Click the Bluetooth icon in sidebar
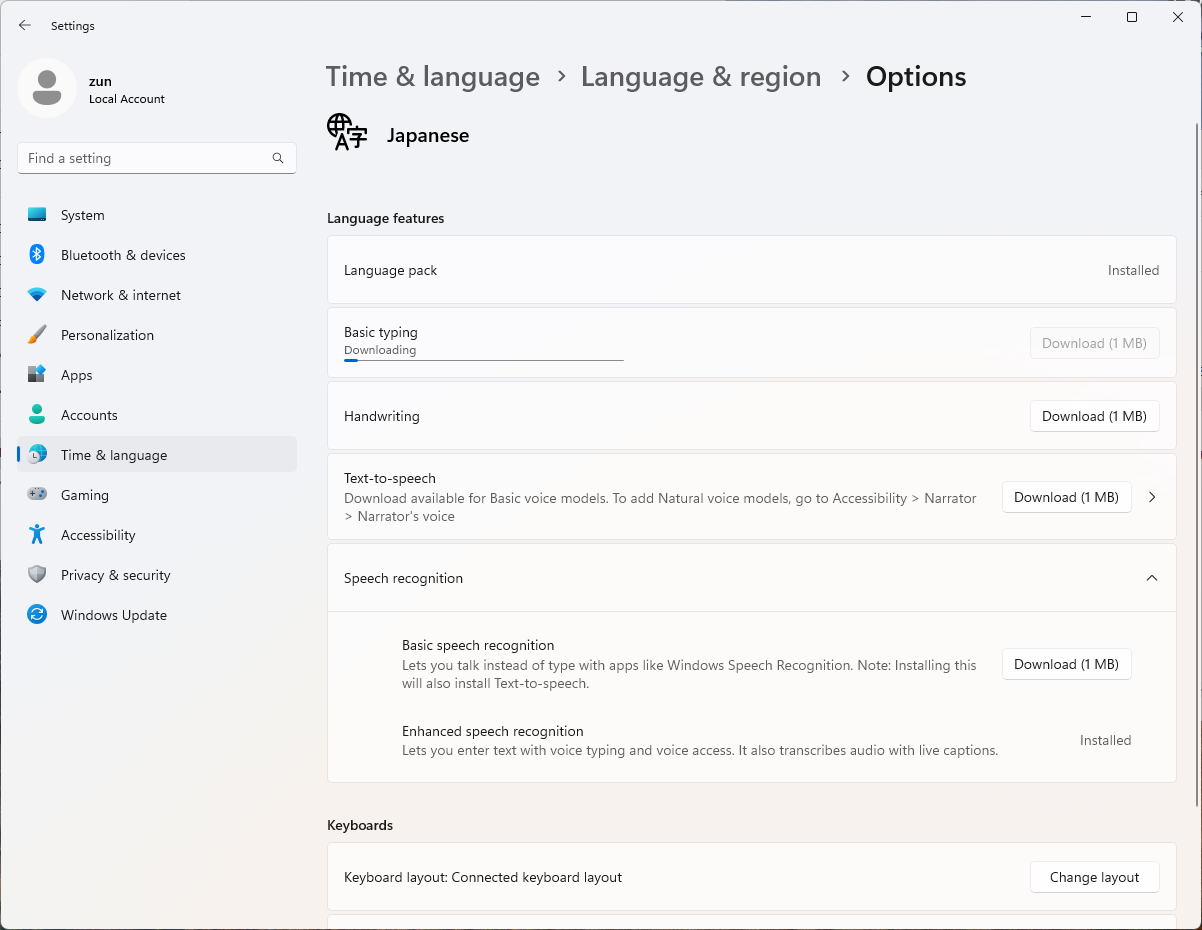The image size is (1202, 930). 37,255
